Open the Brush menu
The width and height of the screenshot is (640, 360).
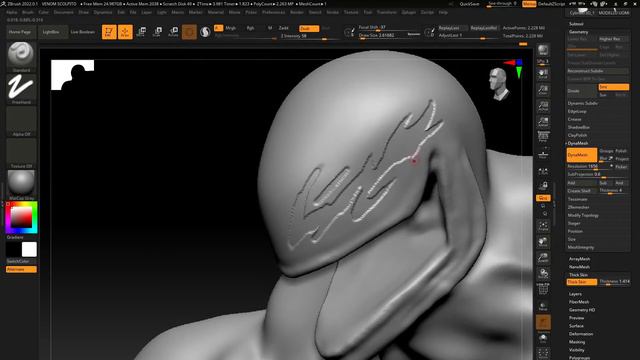coord(28,12)
